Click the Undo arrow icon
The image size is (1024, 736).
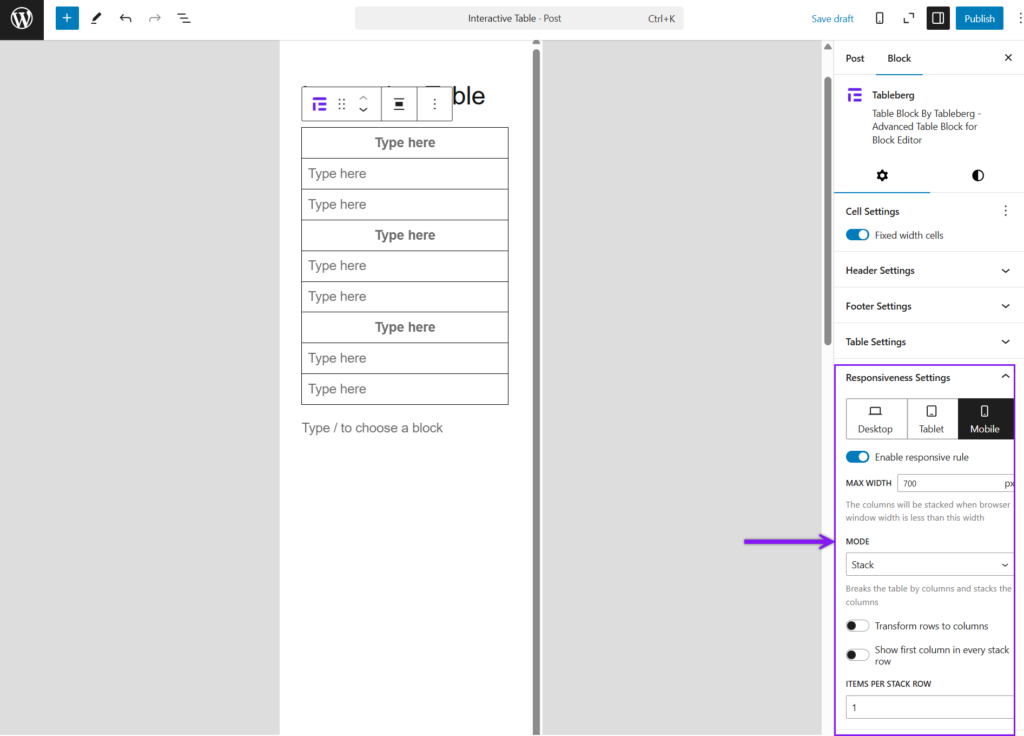pos(125,18)
